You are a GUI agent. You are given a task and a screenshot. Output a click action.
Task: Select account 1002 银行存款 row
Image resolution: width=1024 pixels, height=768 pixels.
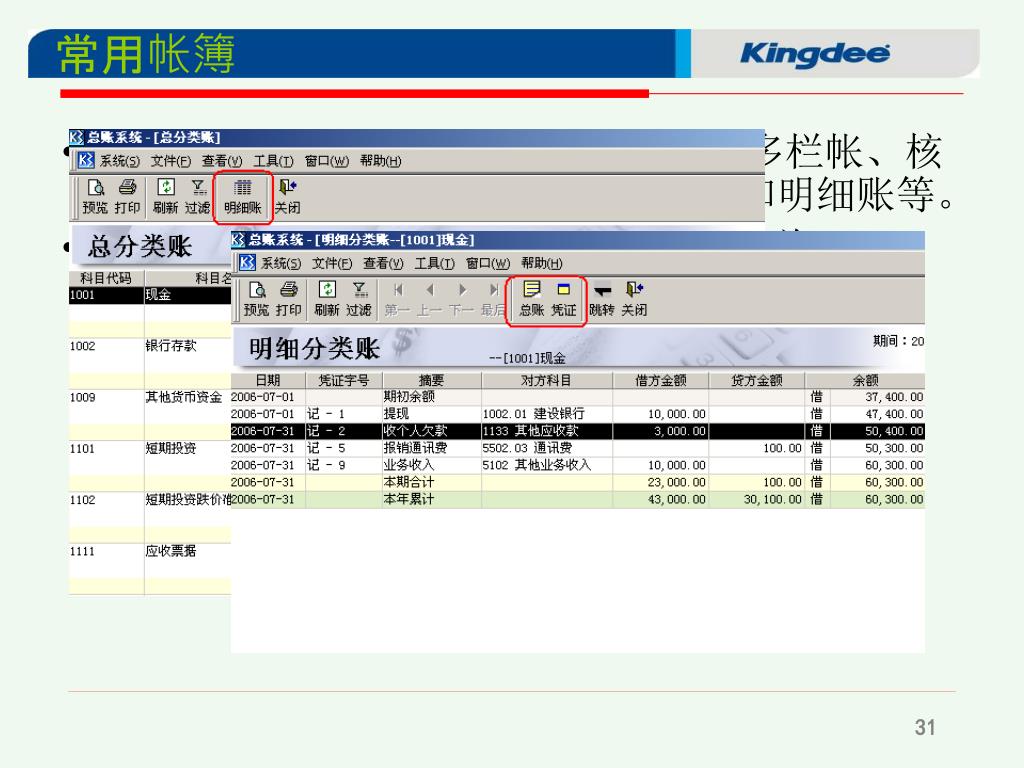[x=150, y=346]
